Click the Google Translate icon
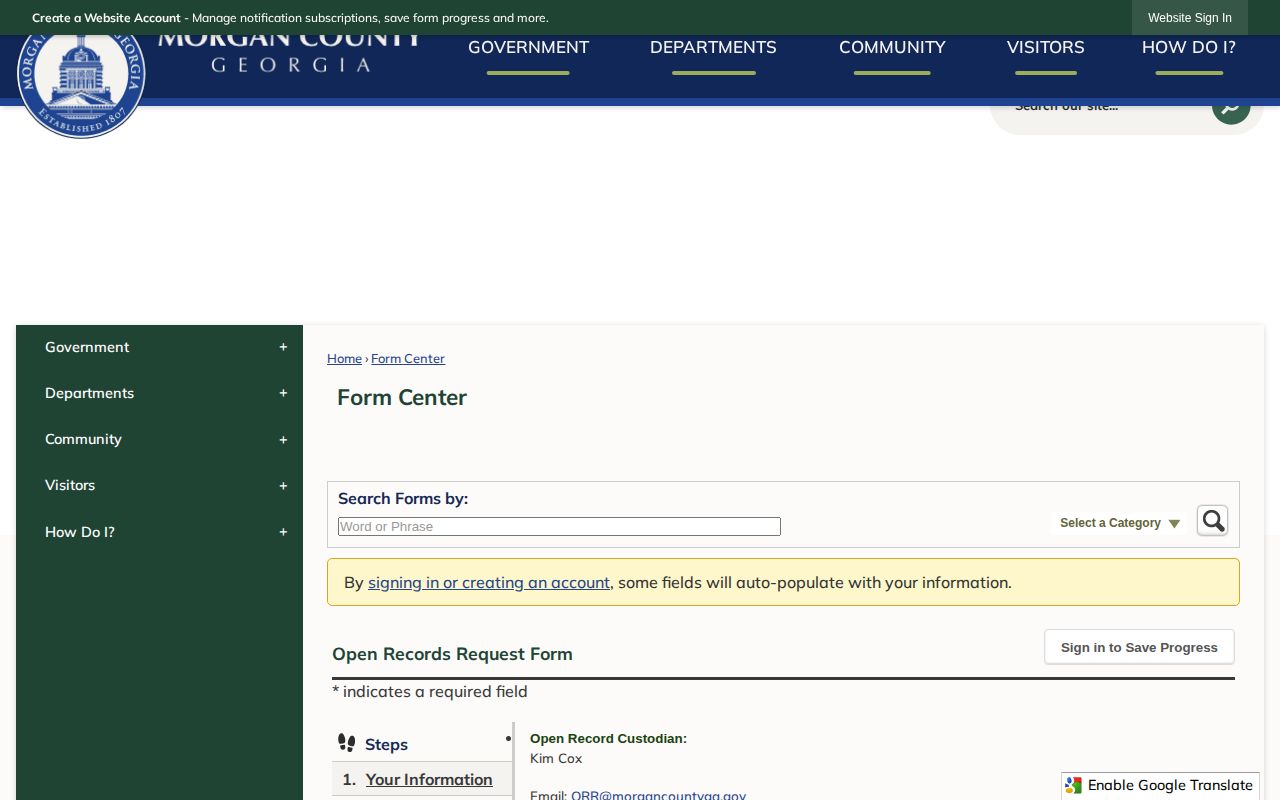Viewport: 1280px width, 800px height. click(1074, 786)
